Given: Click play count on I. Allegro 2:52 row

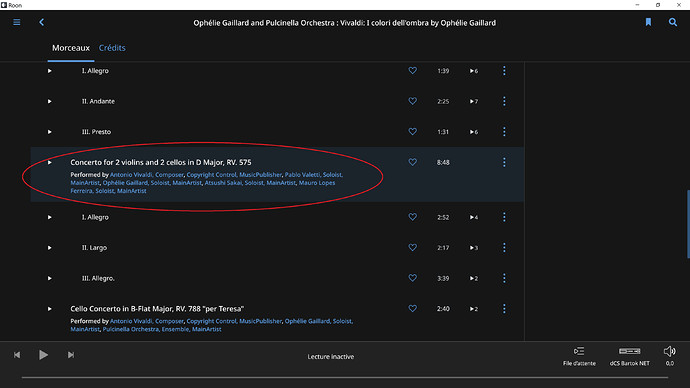Looking at the screenshot, I should click(x=473, y=217).
